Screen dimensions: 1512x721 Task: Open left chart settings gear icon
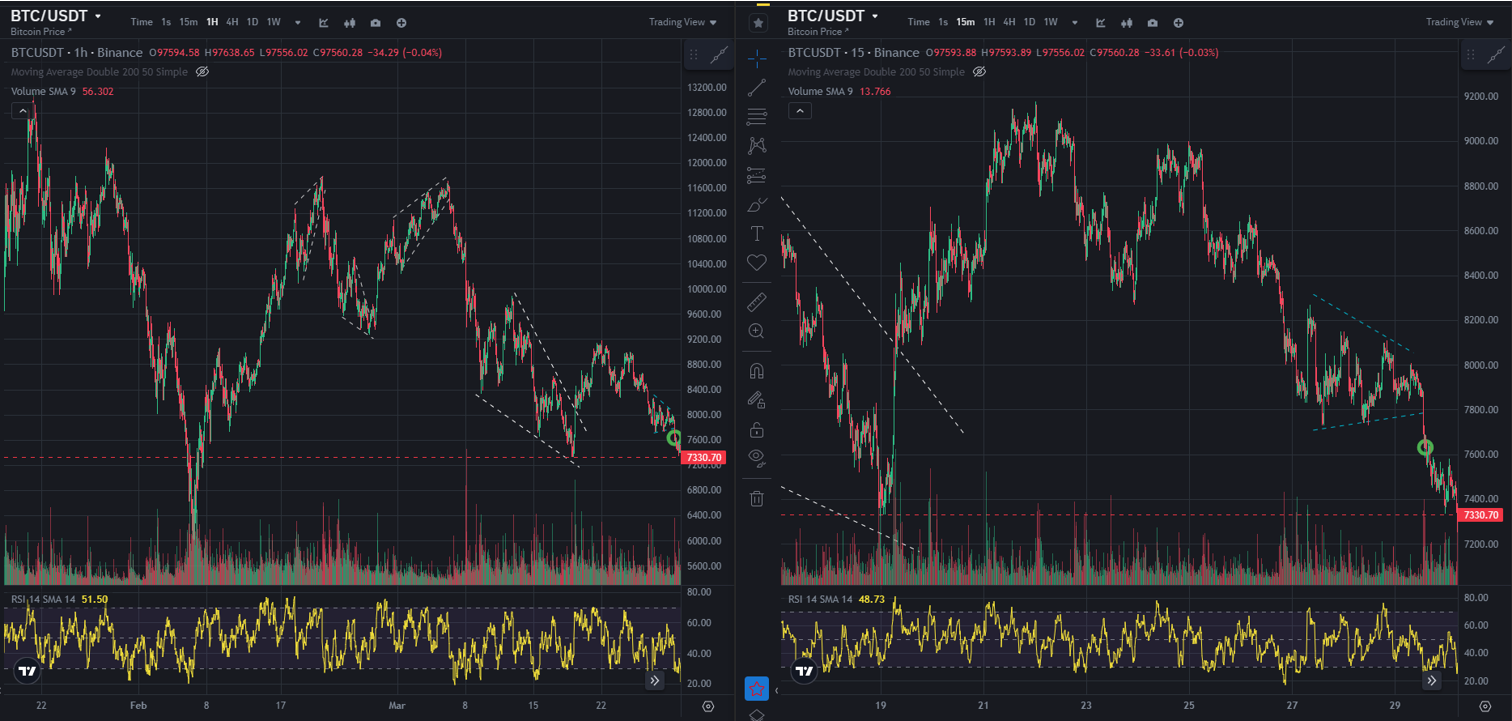coord(709,707)
